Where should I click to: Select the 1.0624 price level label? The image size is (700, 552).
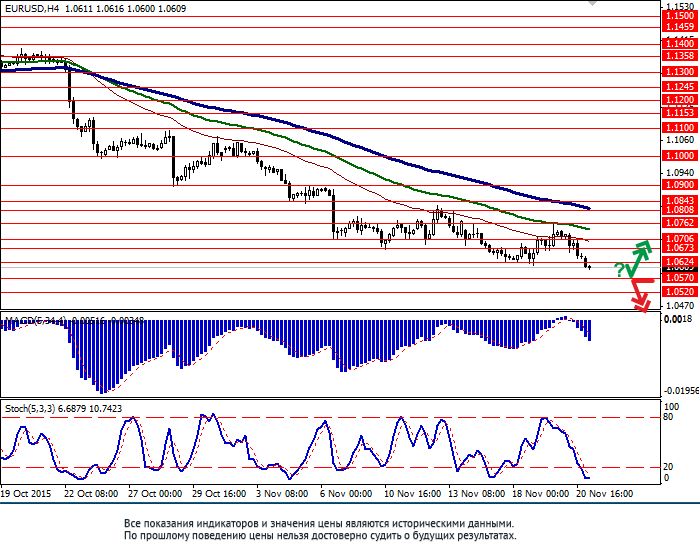coord(680,262)
